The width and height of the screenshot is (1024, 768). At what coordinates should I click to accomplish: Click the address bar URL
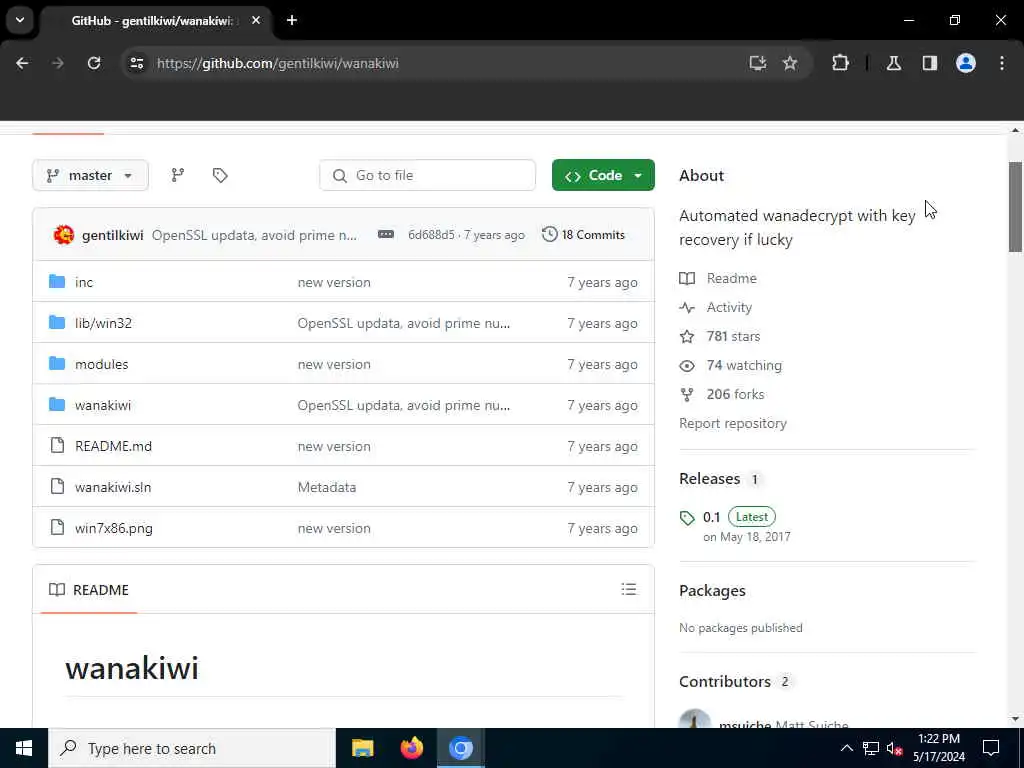278,63
